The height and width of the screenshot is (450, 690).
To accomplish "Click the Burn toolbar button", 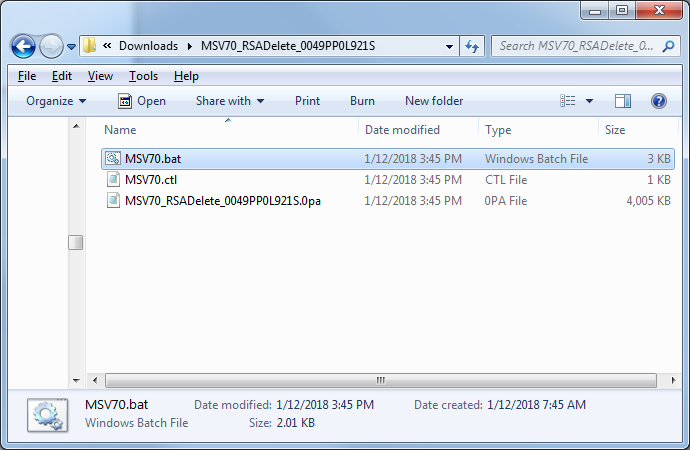I will tap(362, 101).
